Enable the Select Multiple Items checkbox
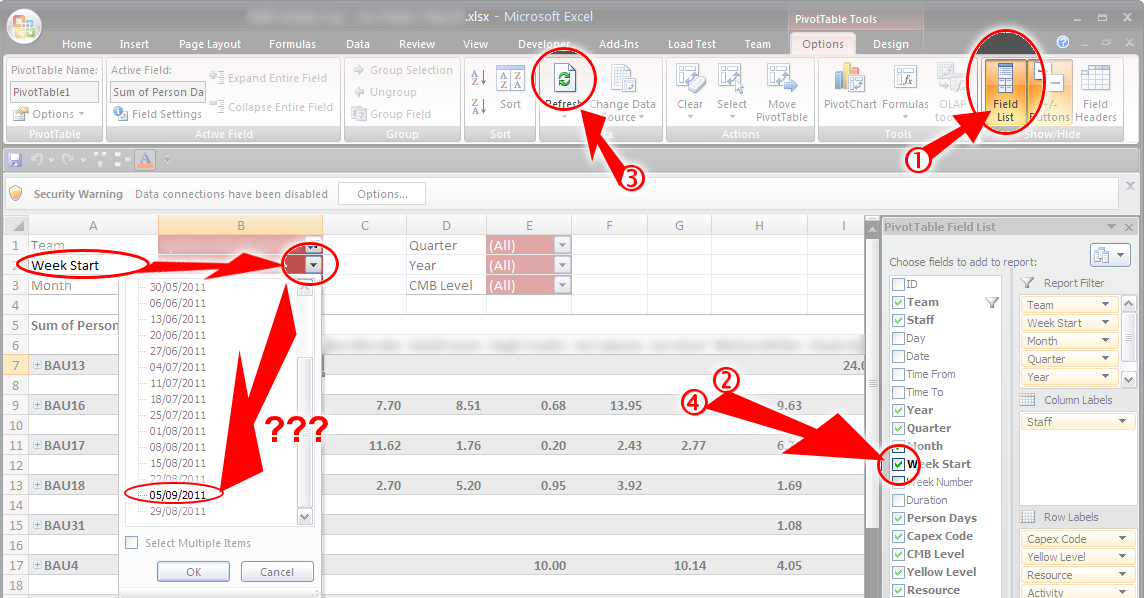1144x598 pixels. [132, 543]
